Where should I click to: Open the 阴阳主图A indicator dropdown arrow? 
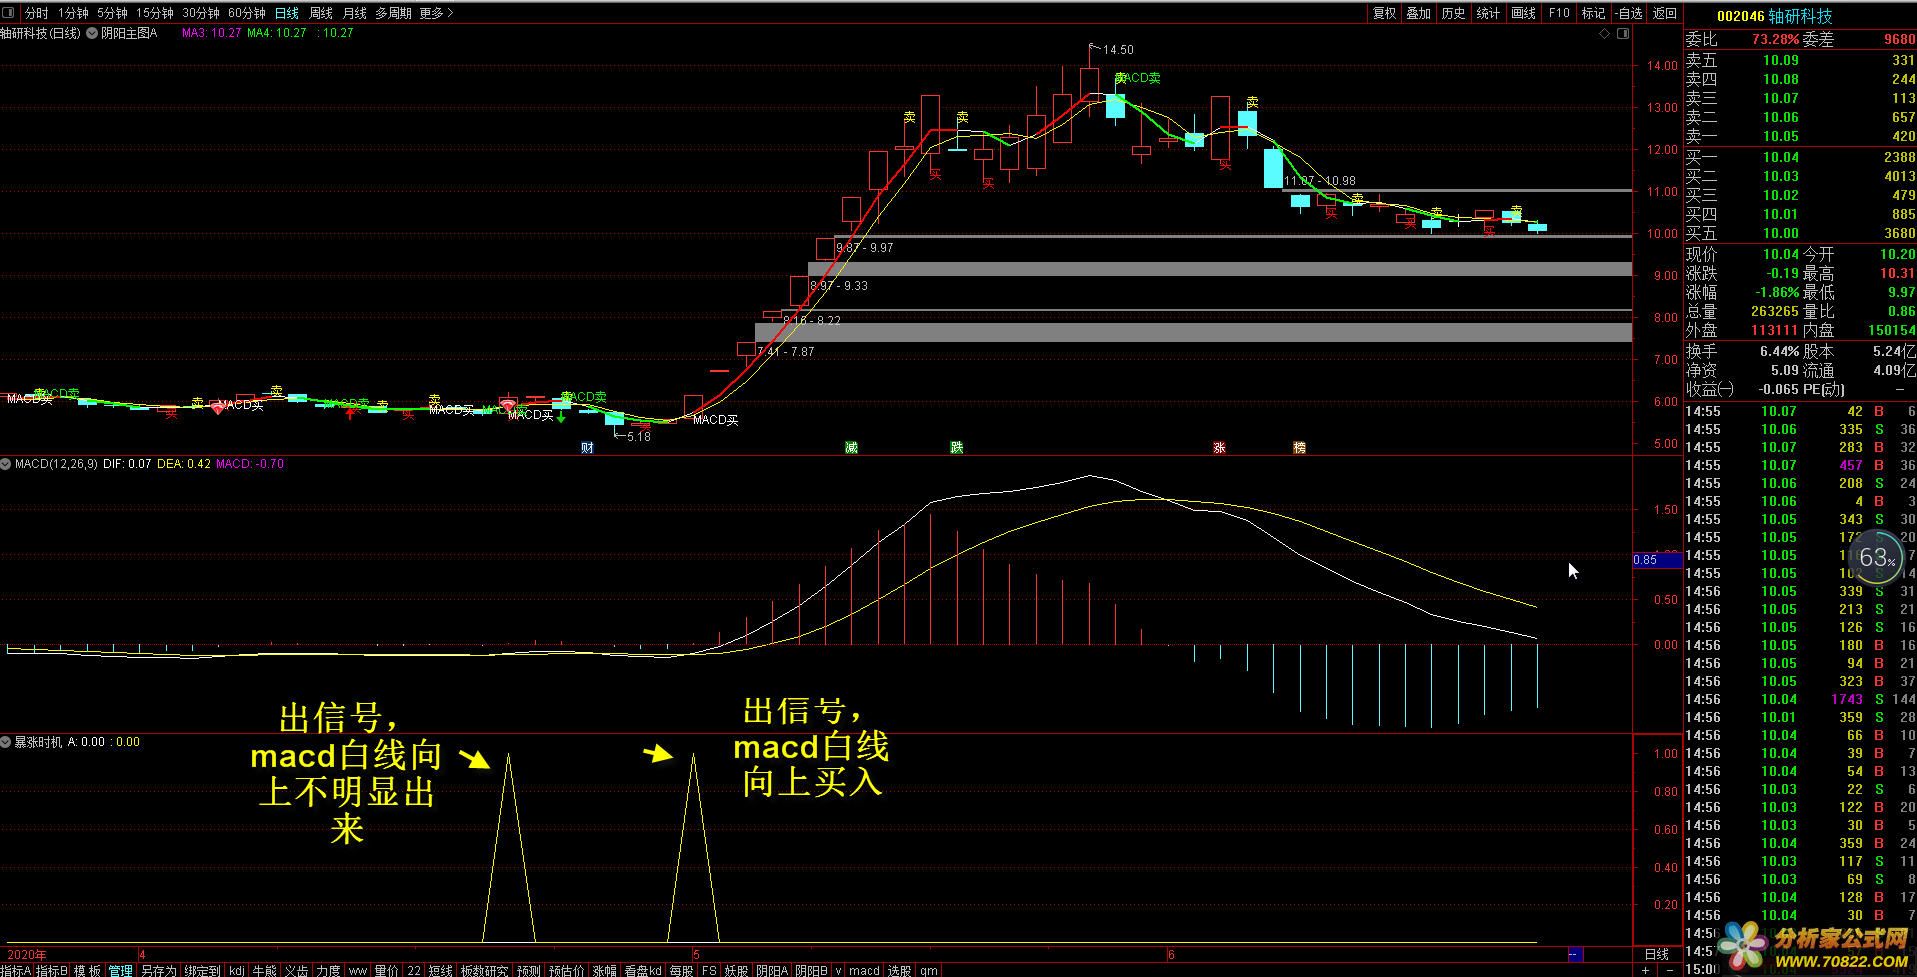92,33
